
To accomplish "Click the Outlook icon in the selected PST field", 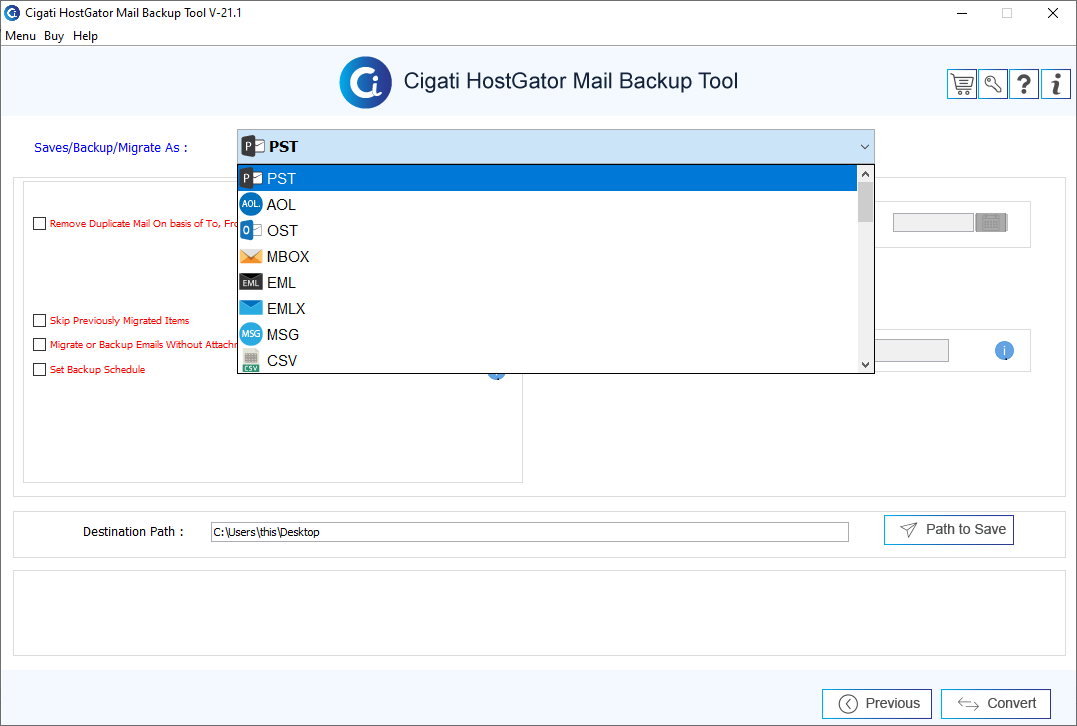I will [253, 146].
